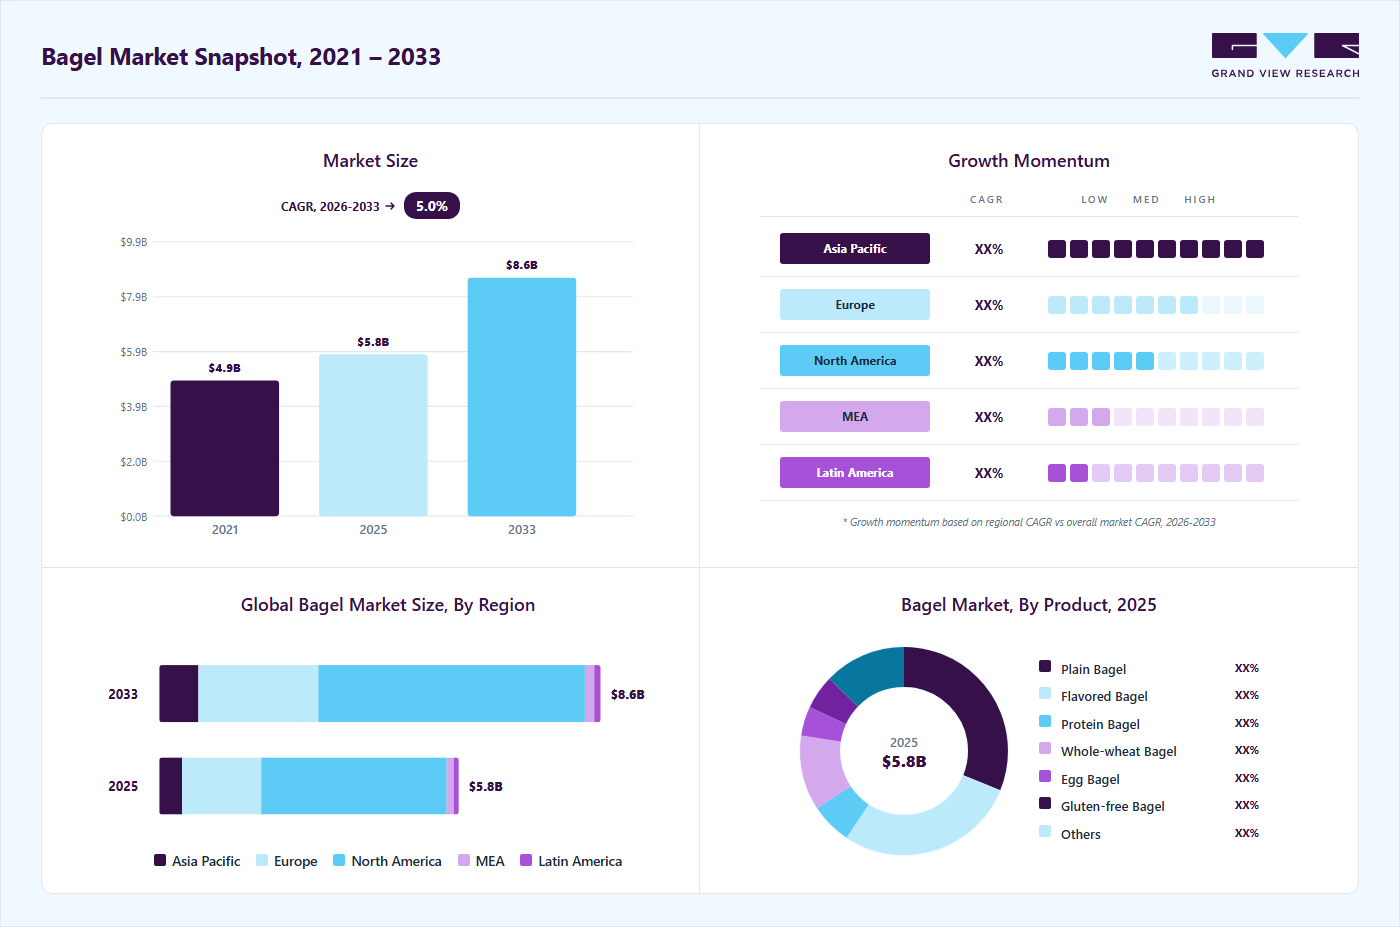Click the MEA legend swatch under the region chart
The image size is (1400, 927).
[x=464, y=860]
